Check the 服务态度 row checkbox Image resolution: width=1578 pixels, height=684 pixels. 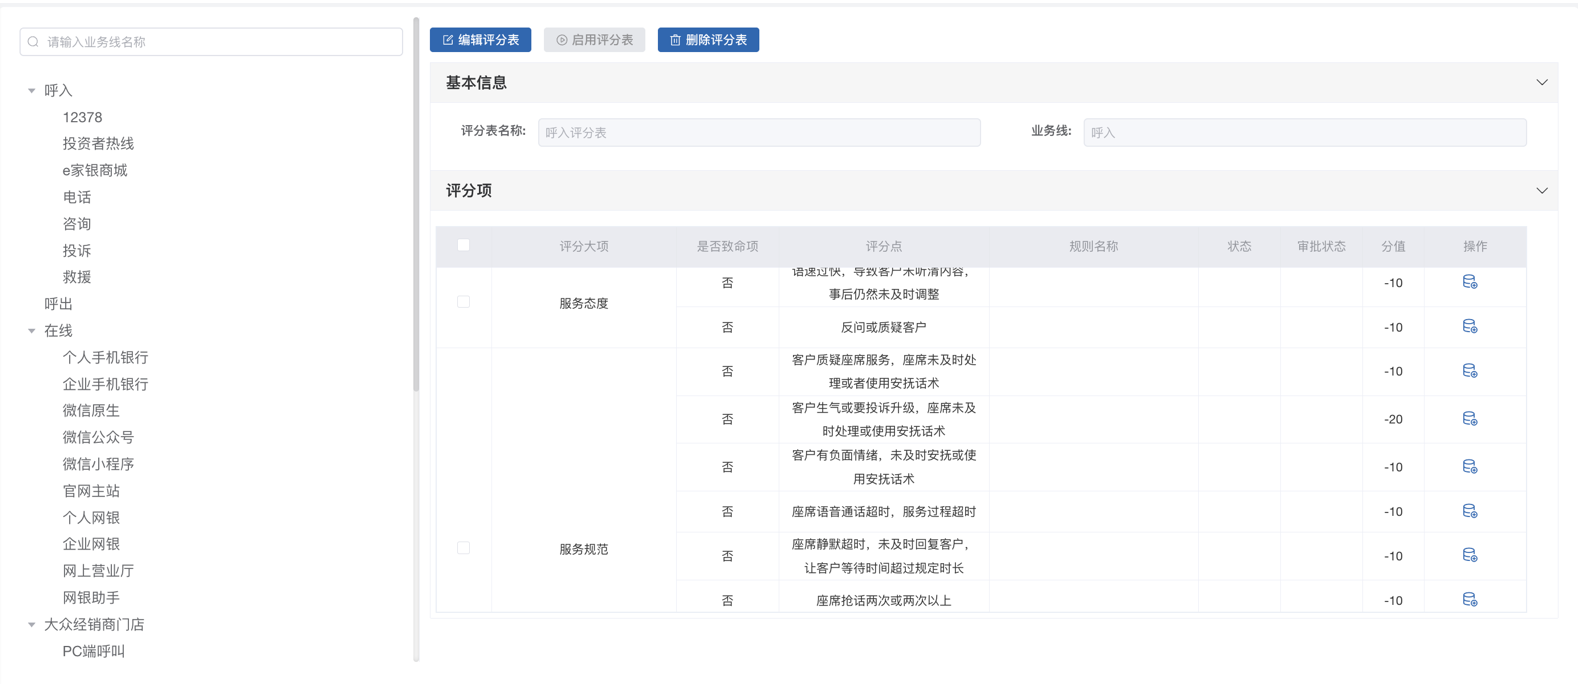[463, 302]
